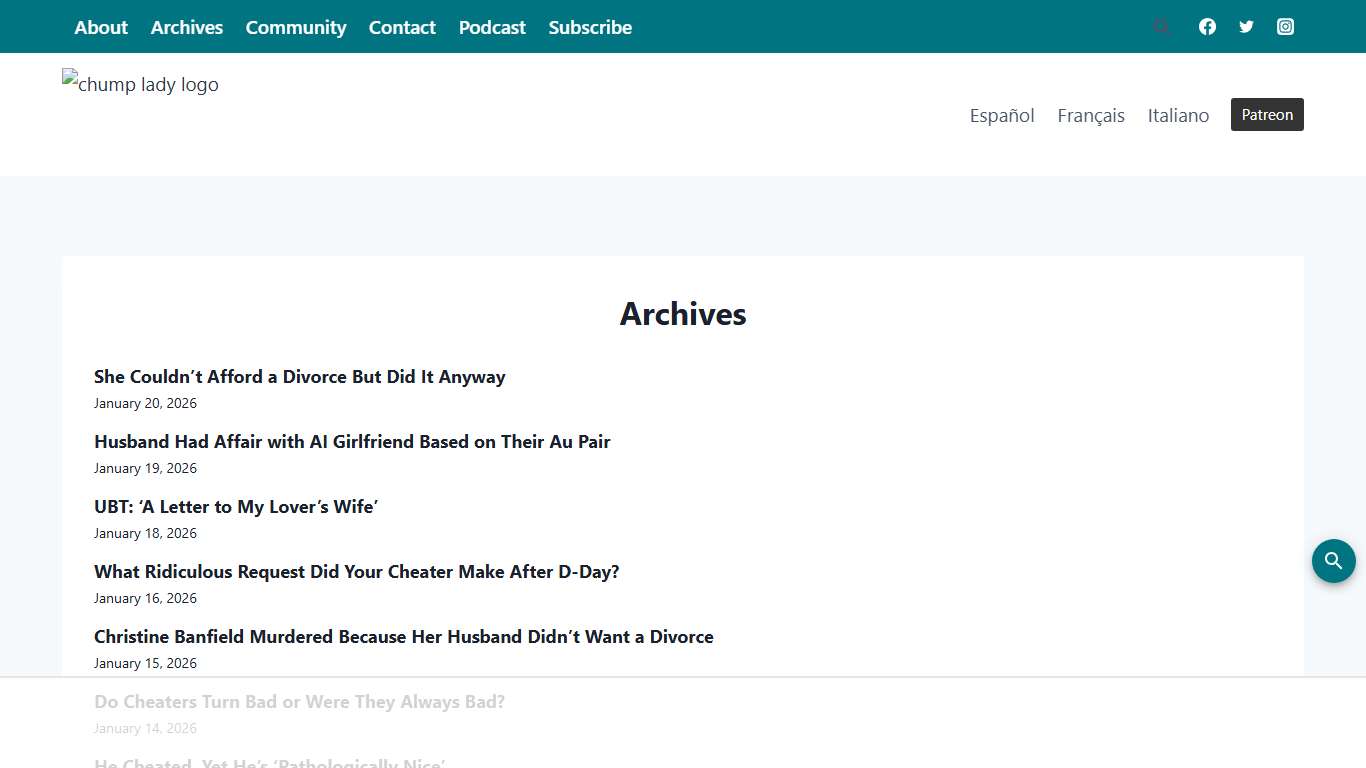Click the floating search button on the right edge

coord(1333,561)
